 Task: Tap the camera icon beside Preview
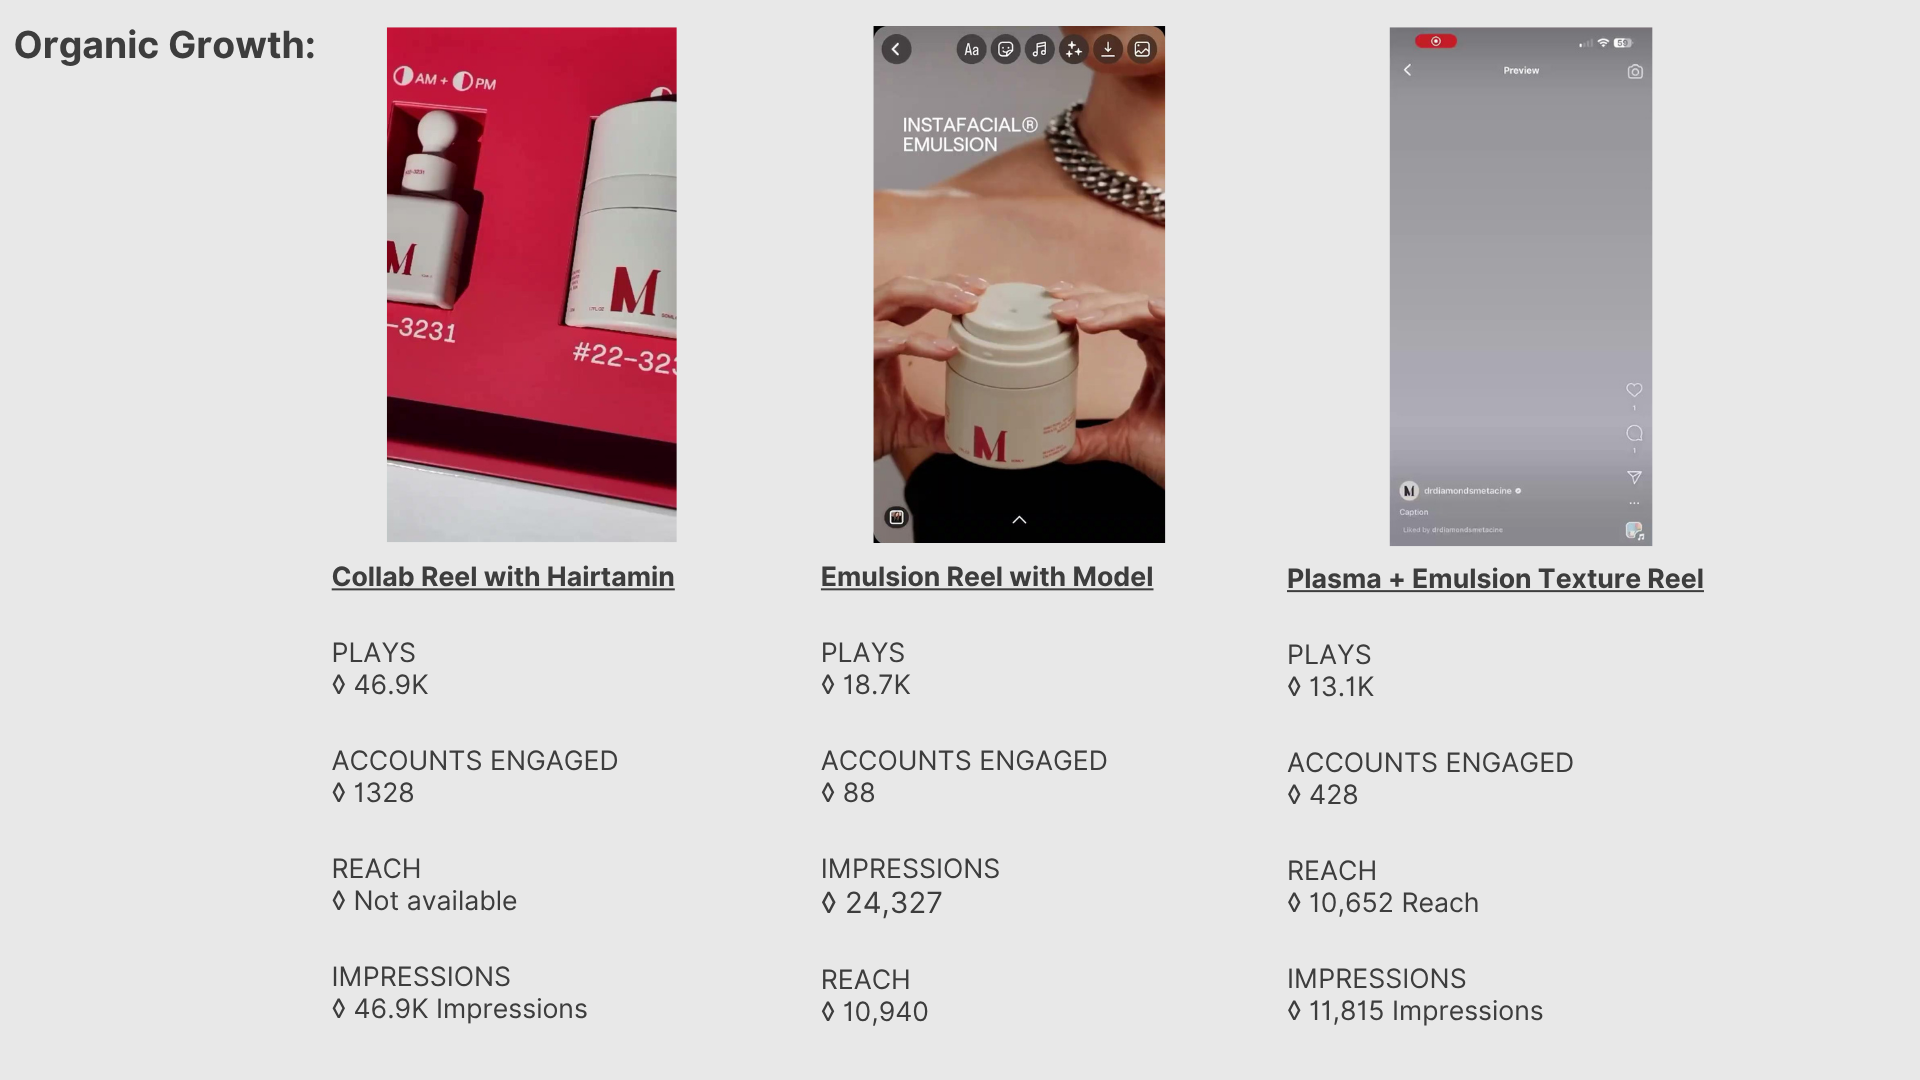click(1635, 71)
